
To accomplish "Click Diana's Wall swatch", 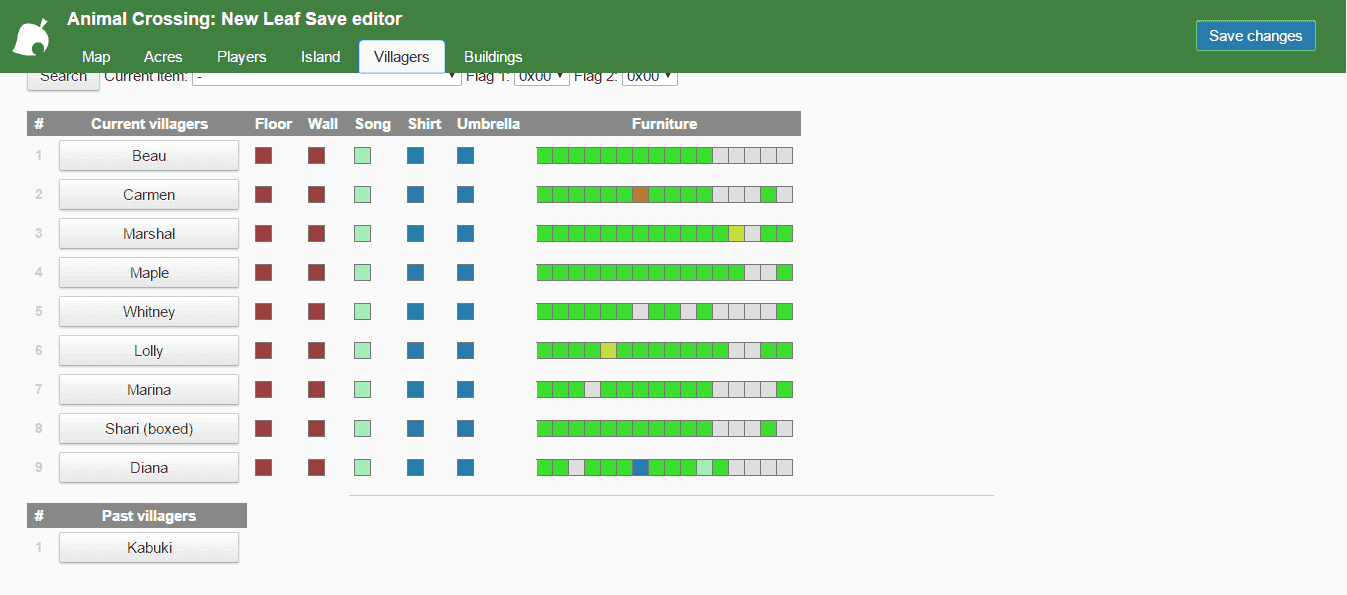I will point(316,468).
